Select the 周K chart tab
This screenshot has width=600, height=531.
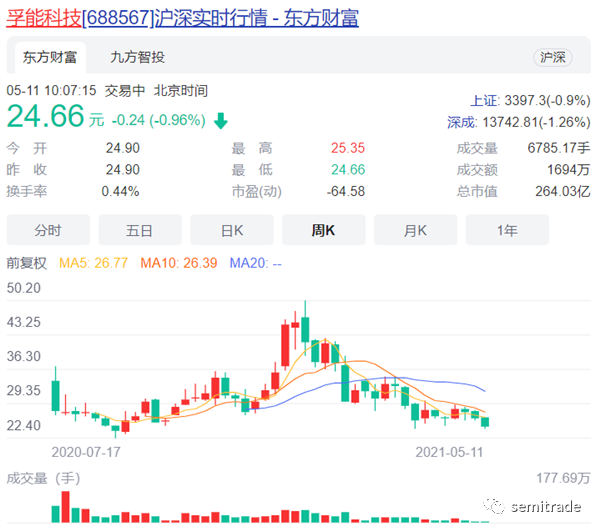324,230
